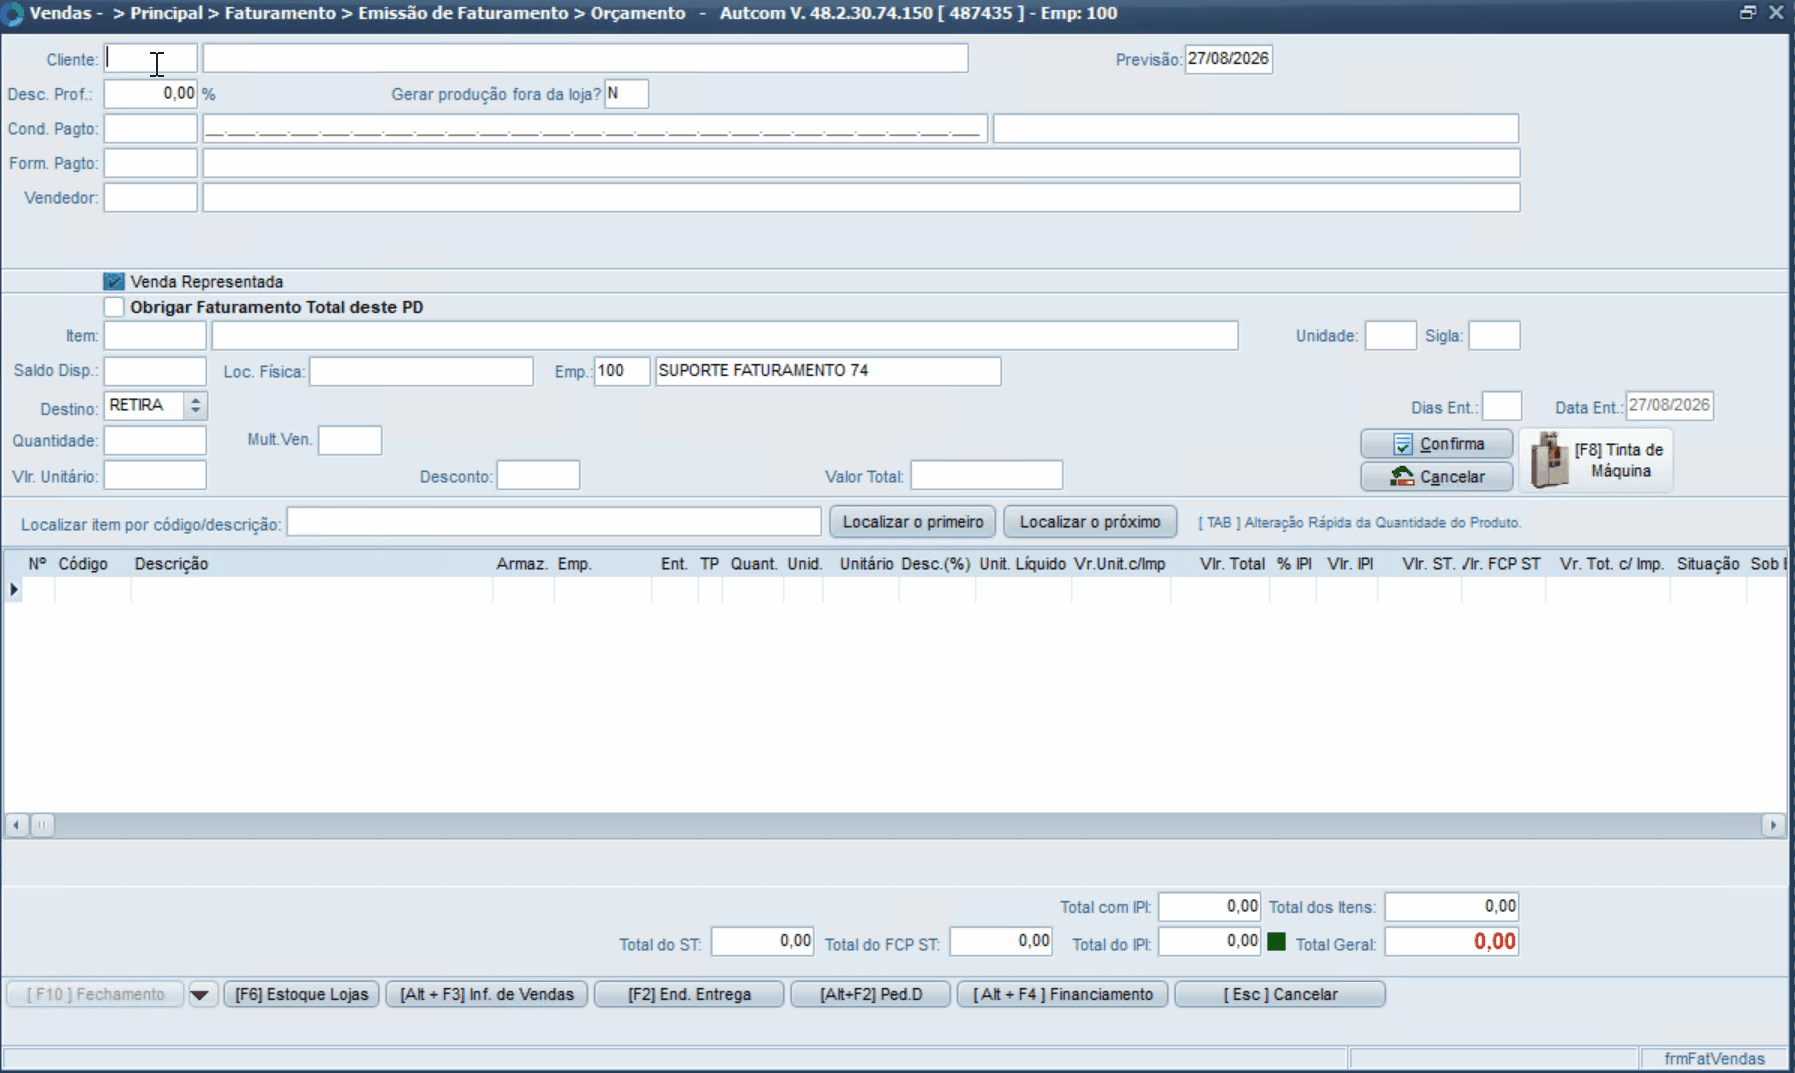The height and width of the screenshot is (1073, 1795).
Task: Click the Valor Total field
Action: 986,475
